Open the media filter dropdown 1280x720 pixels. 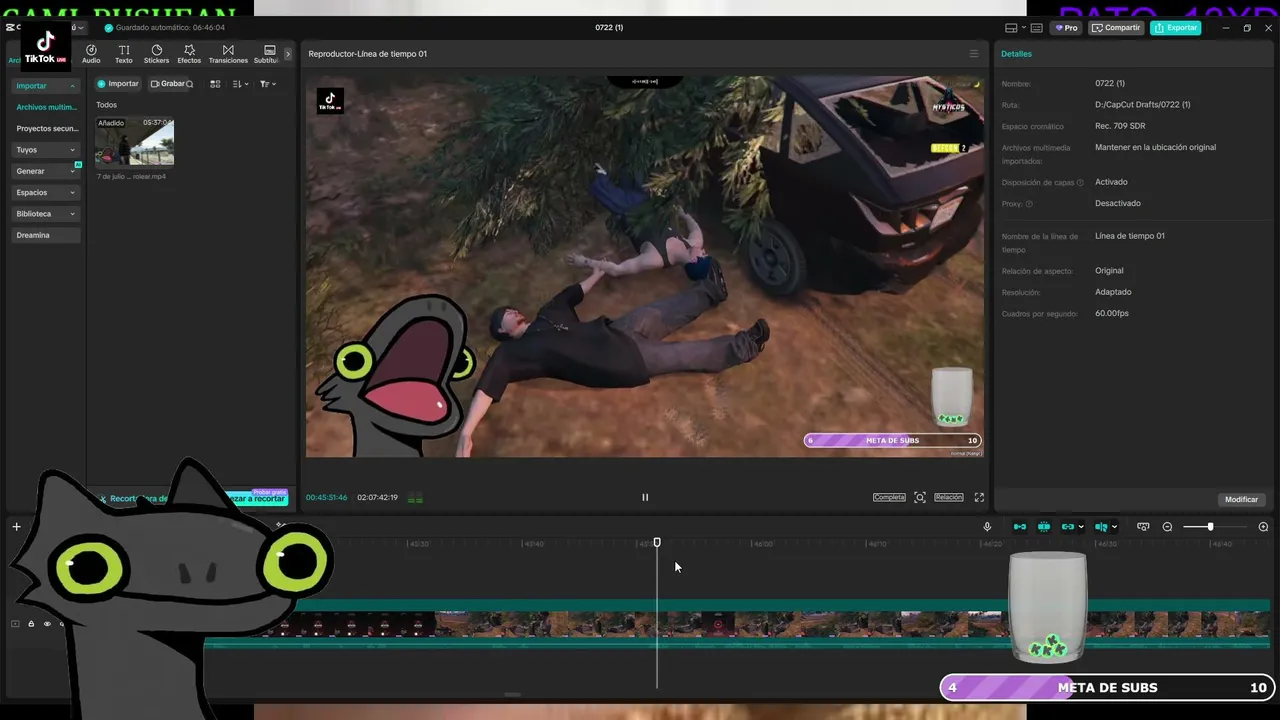point(267,84)
